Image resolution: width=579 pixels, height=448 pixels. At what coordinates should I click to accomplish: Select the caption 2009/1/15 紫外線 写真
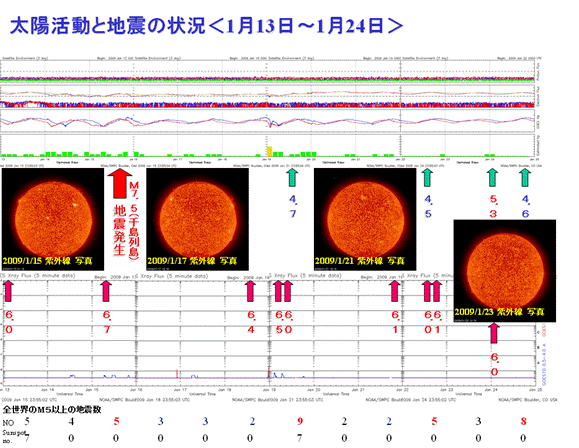[x=47, y=261]
